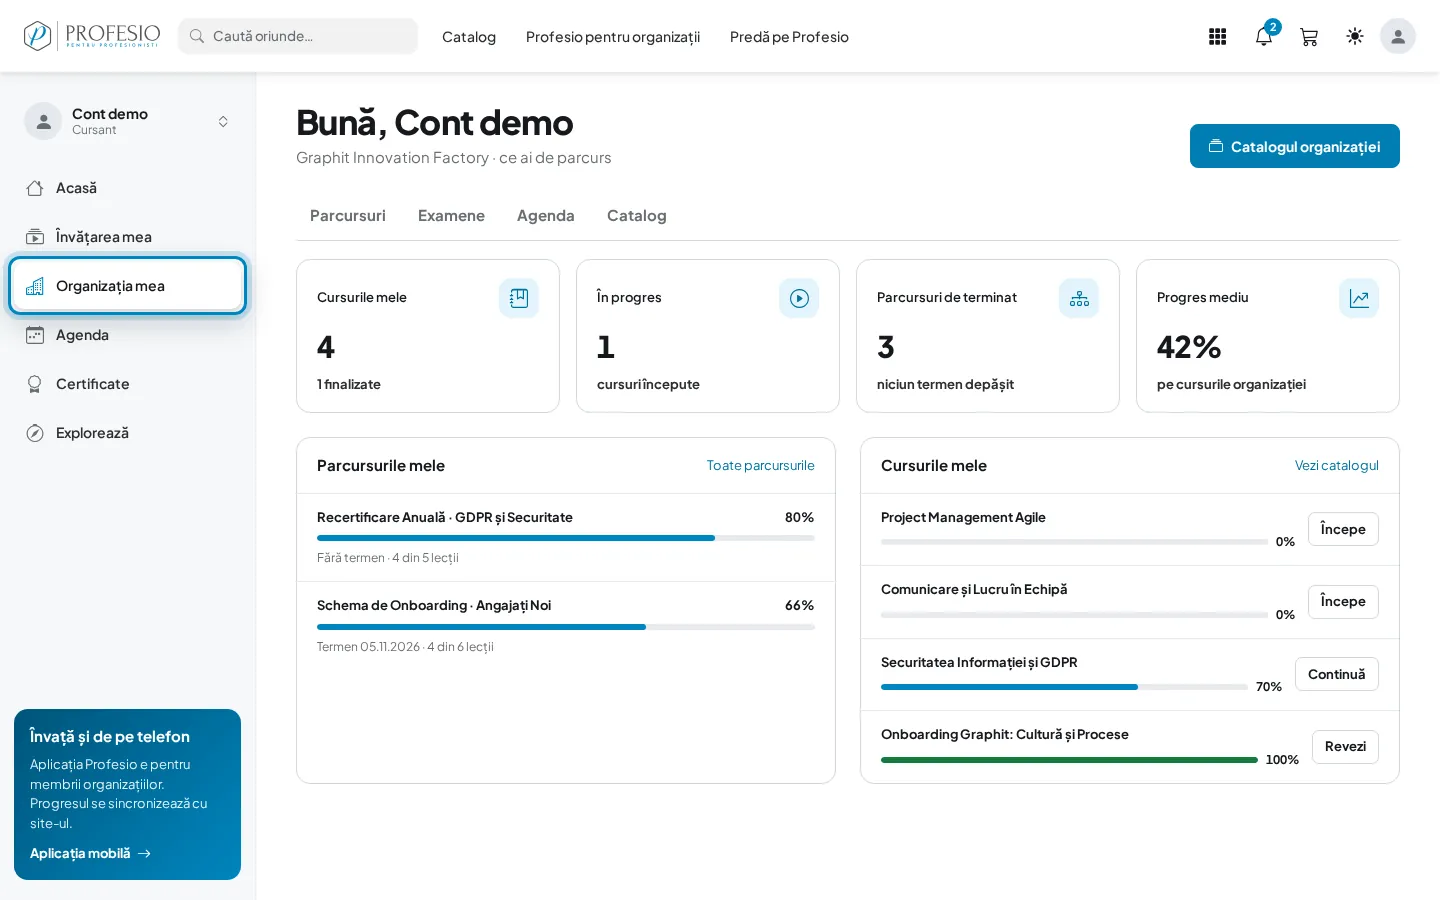This screenshot has height=900, width=1440.
Task: Click the Explorează compass icon
Action: 35,433
